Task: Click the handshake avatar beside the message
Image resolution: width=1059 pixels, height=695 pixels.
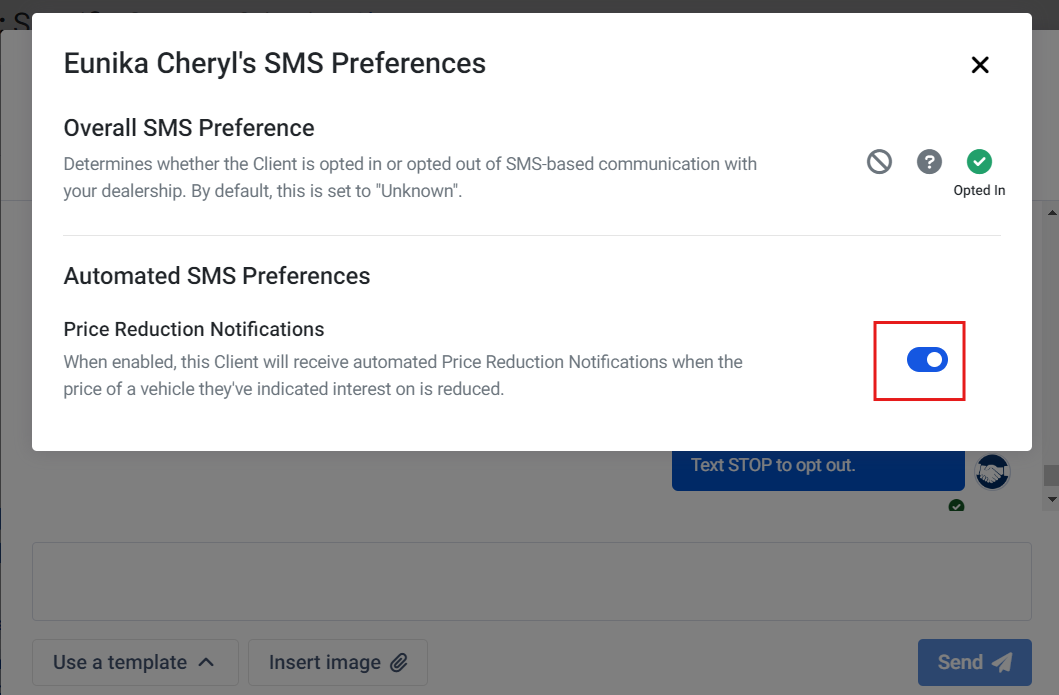Action: (x=991, y=472)
